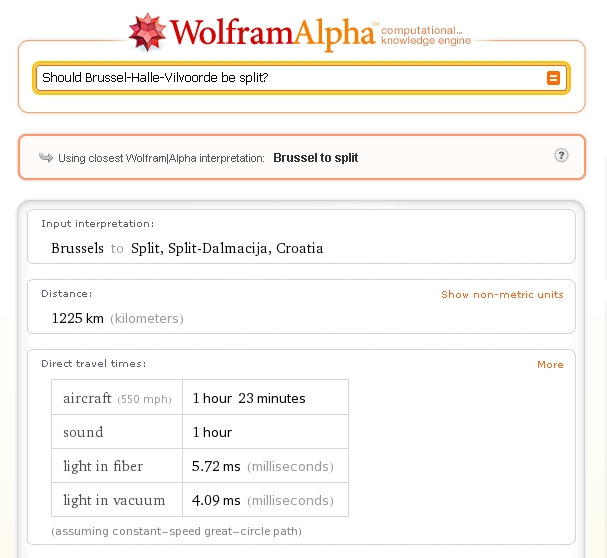Click the orange compute button in search box

tap(553, 78)
